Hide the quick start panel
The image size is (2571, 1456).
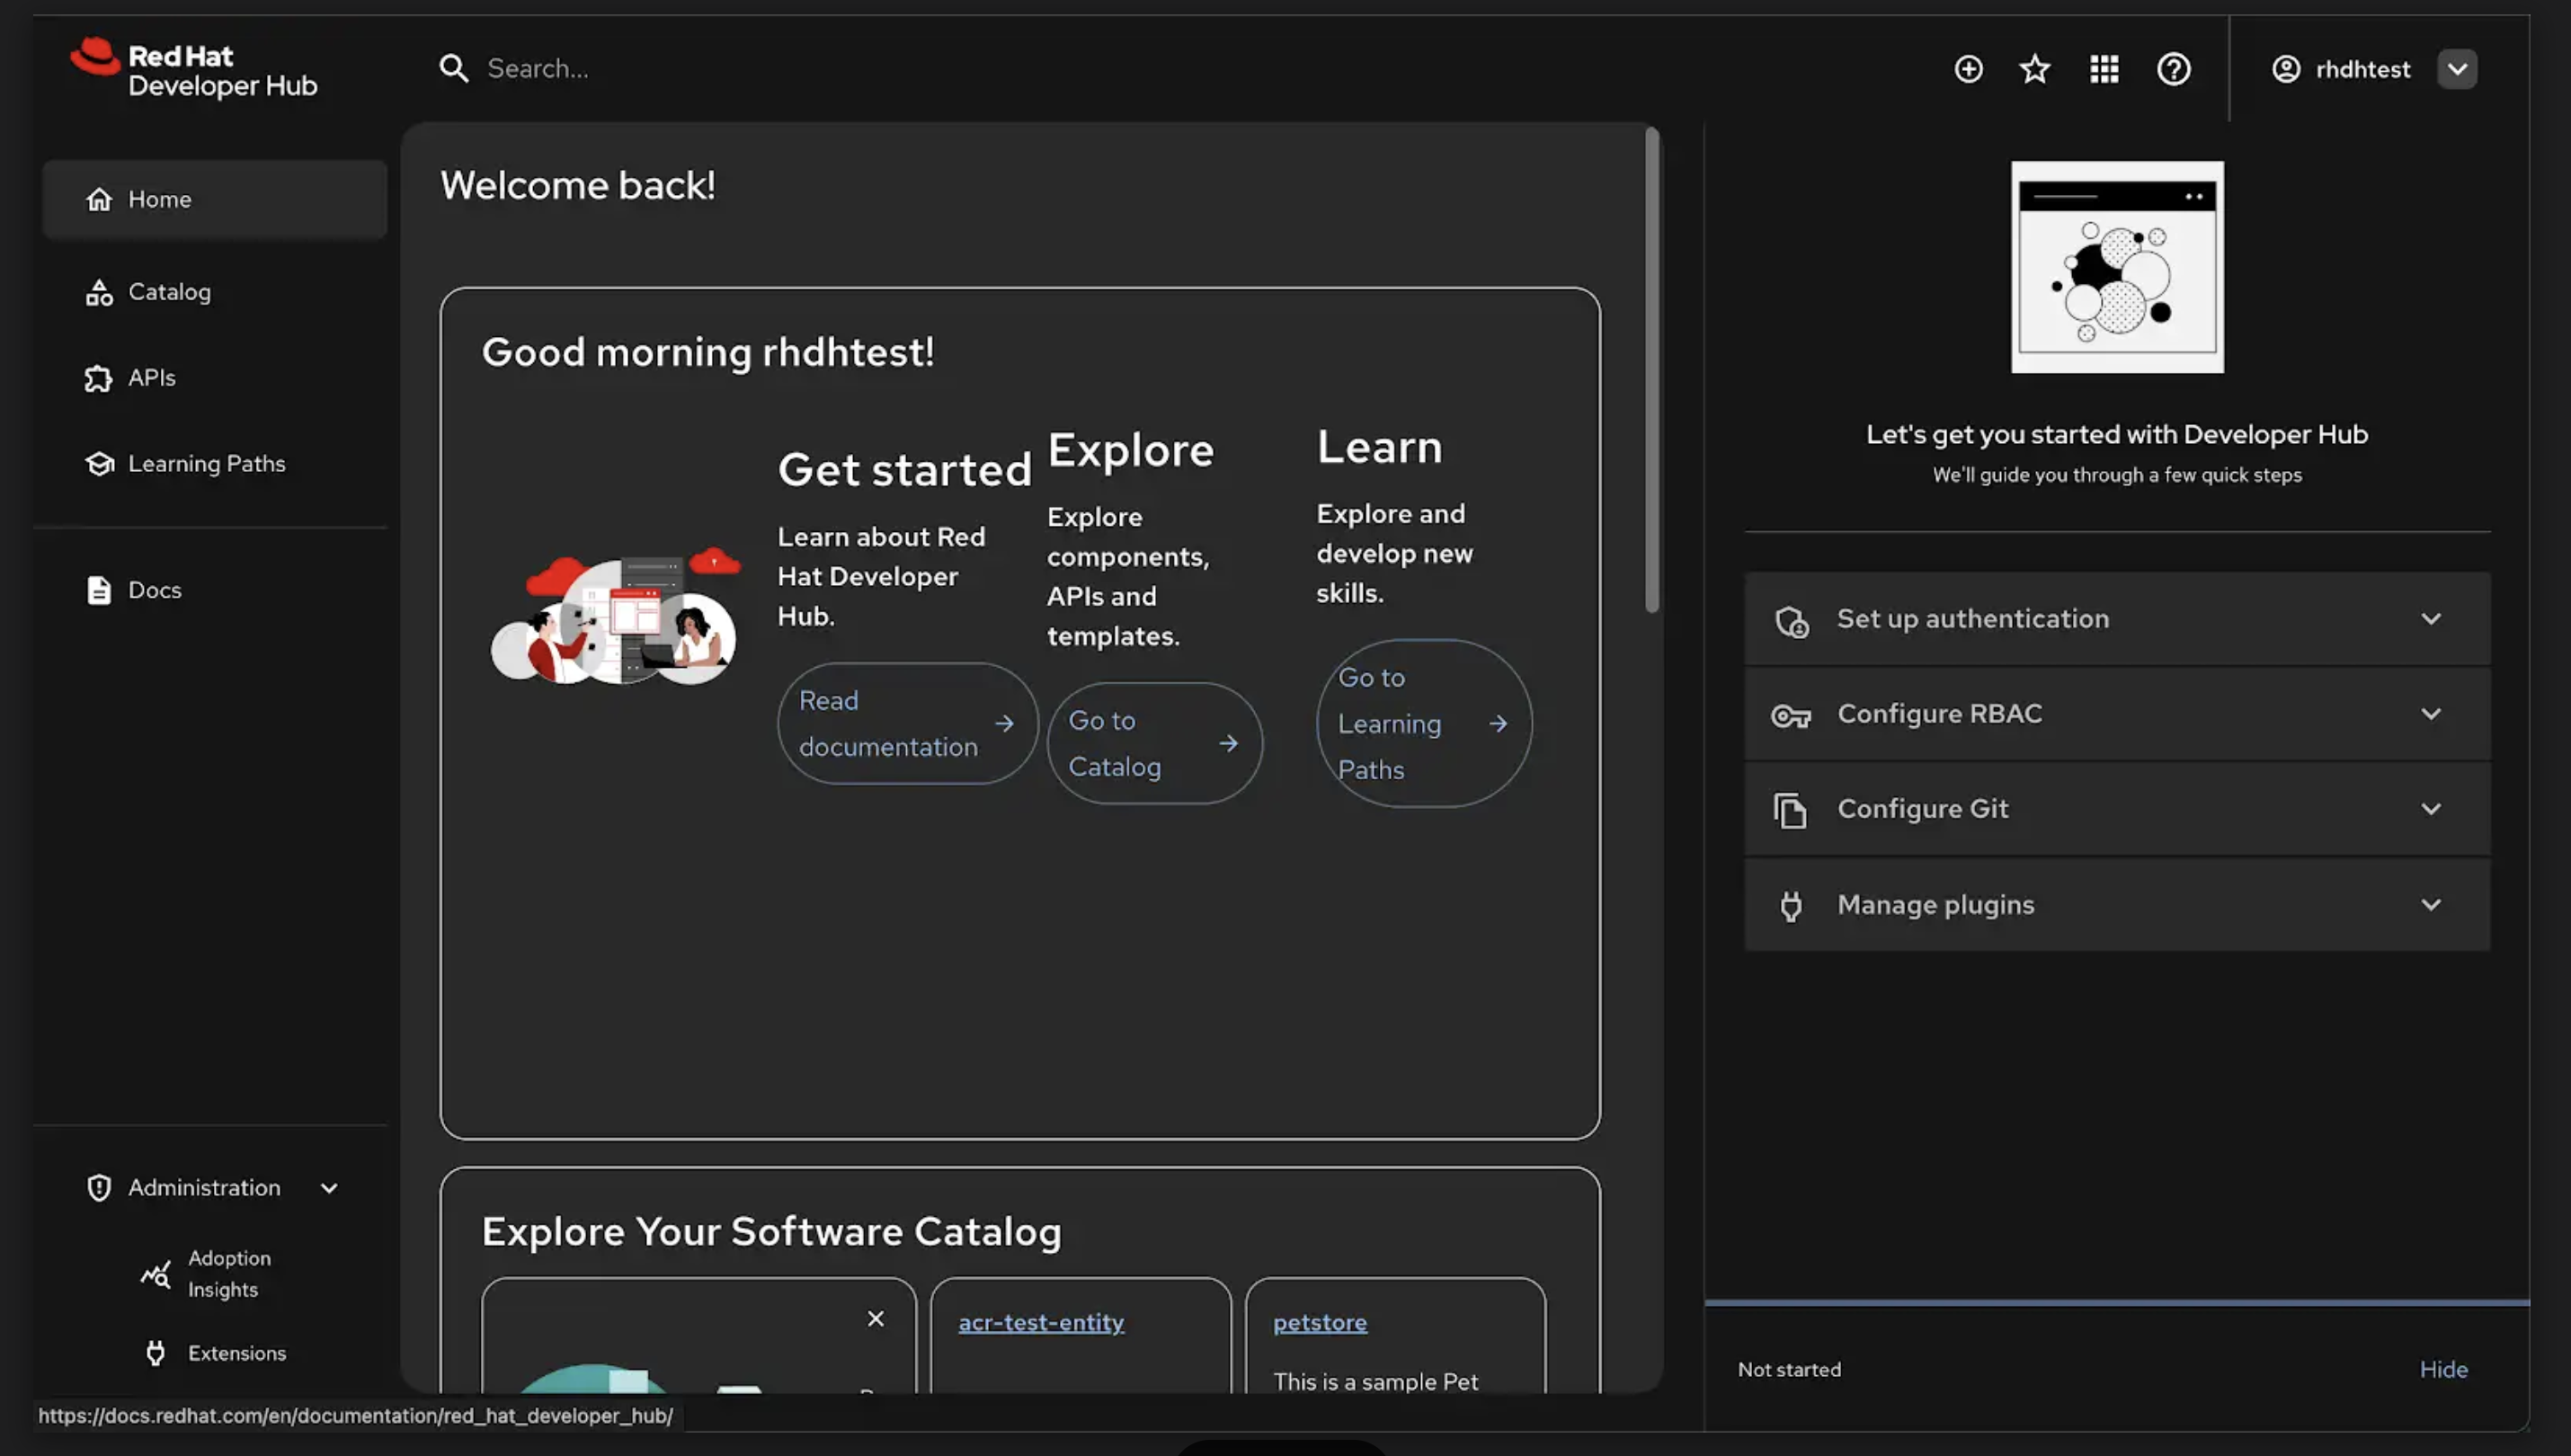(x=2443, y=1369)
